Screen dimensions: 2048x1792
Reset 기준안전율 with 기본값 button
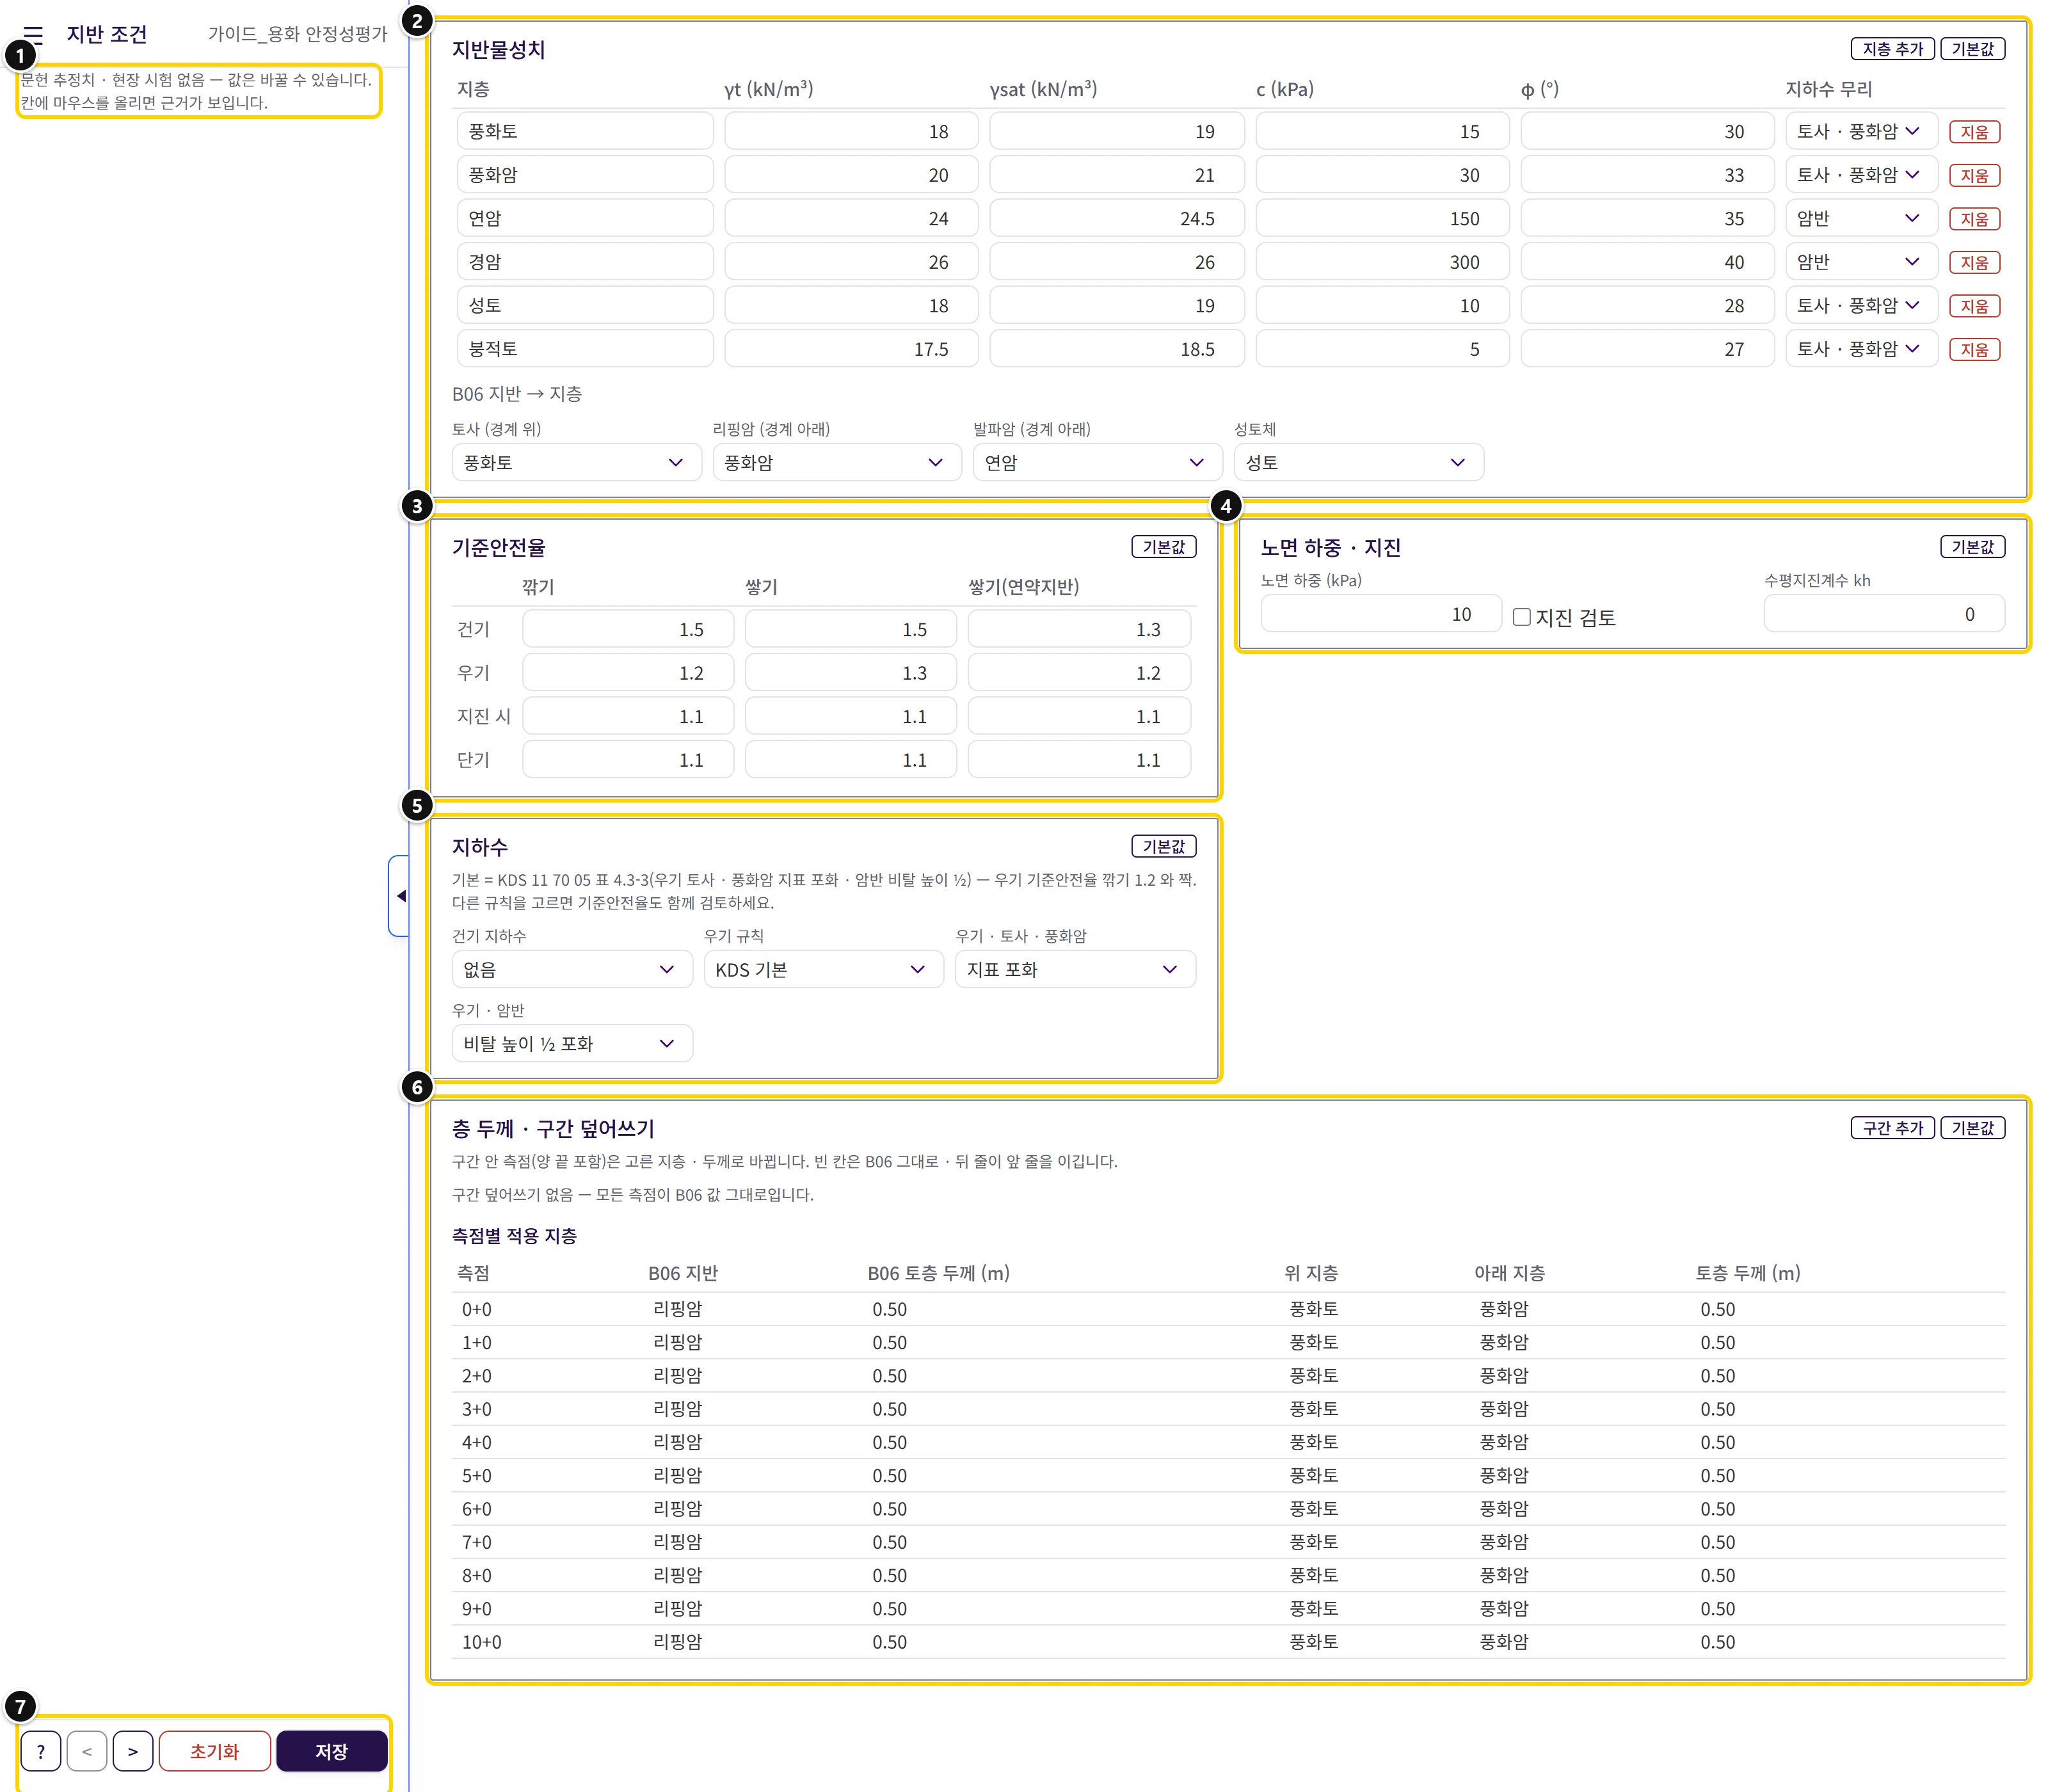click(1163, 547)
